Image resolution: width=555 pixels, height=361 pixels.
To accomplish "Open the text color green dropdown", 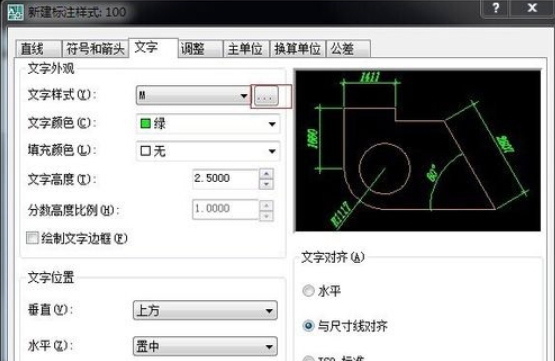I will 208,124.
